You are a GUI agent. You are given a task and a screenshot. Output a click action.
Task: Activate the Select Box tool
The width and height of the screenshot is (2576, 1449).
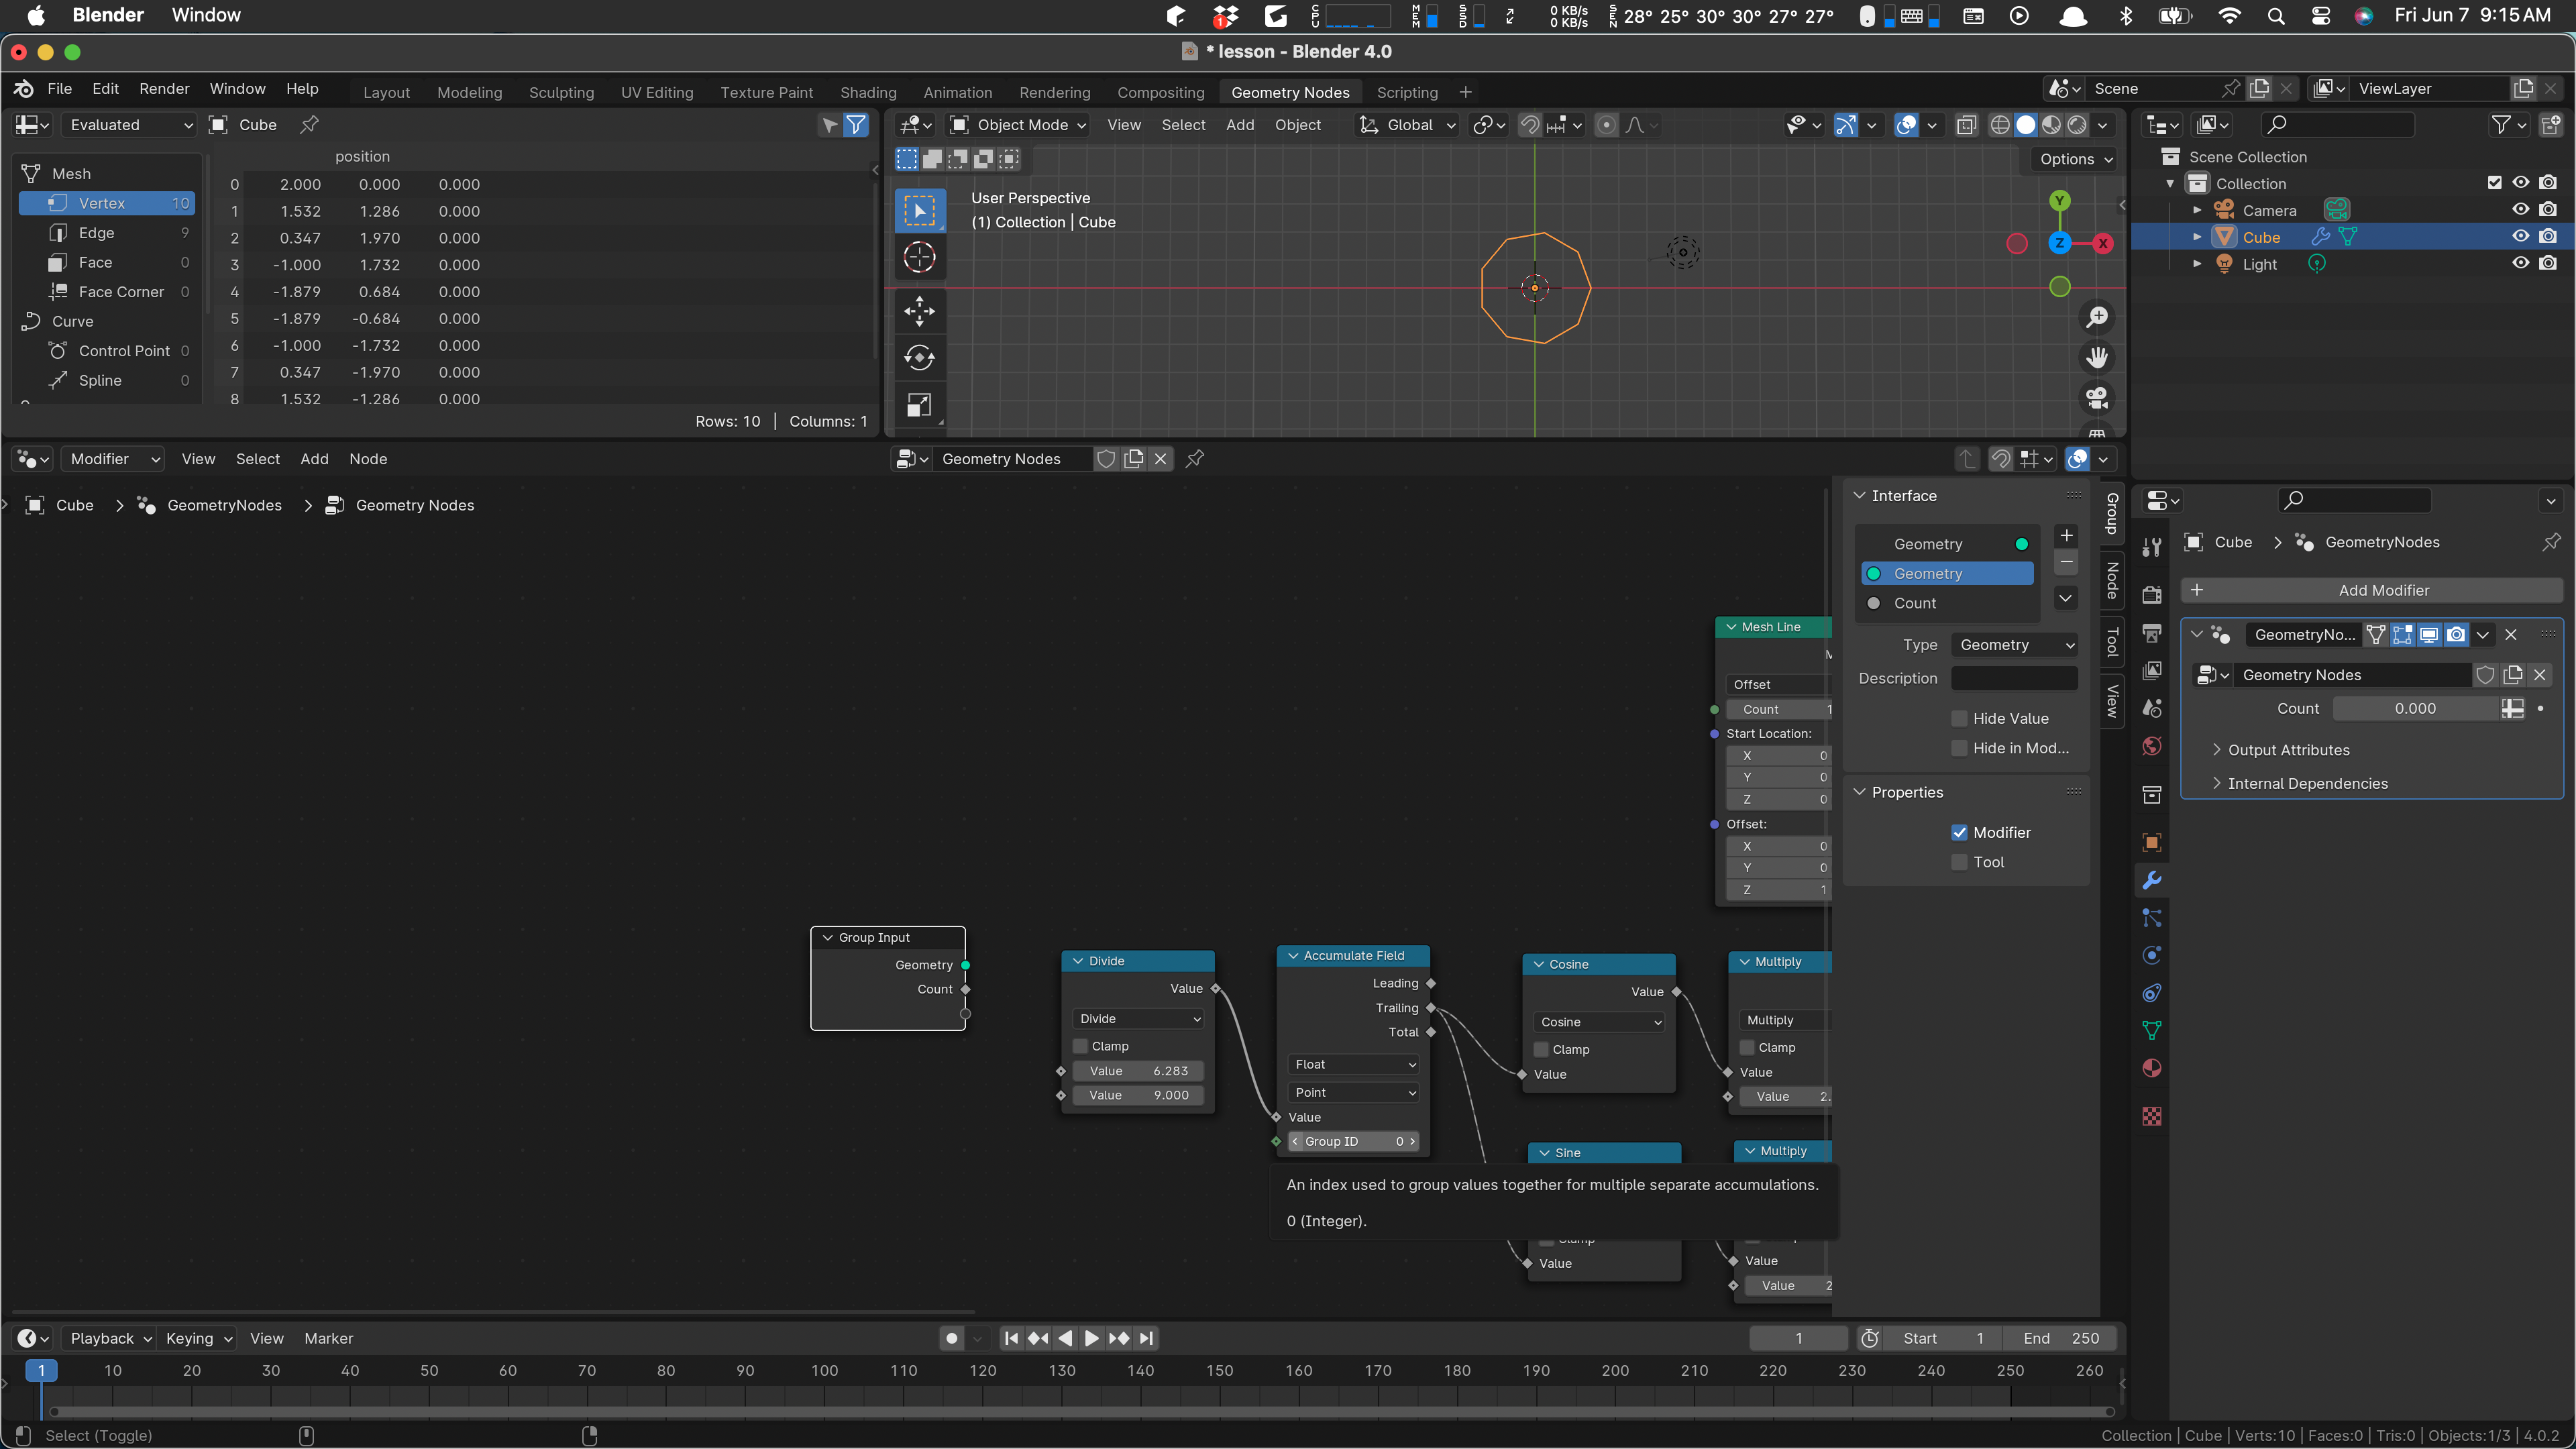click(x=919, y=210)
